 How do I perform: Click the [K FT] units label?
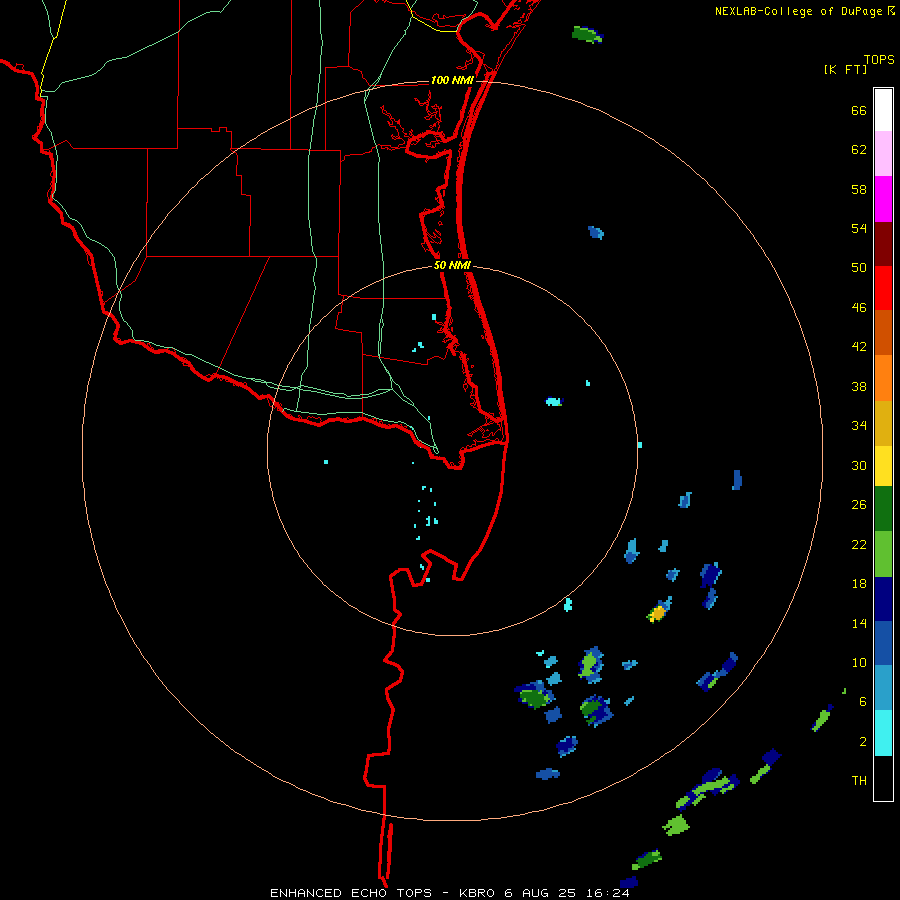point(845,69)
